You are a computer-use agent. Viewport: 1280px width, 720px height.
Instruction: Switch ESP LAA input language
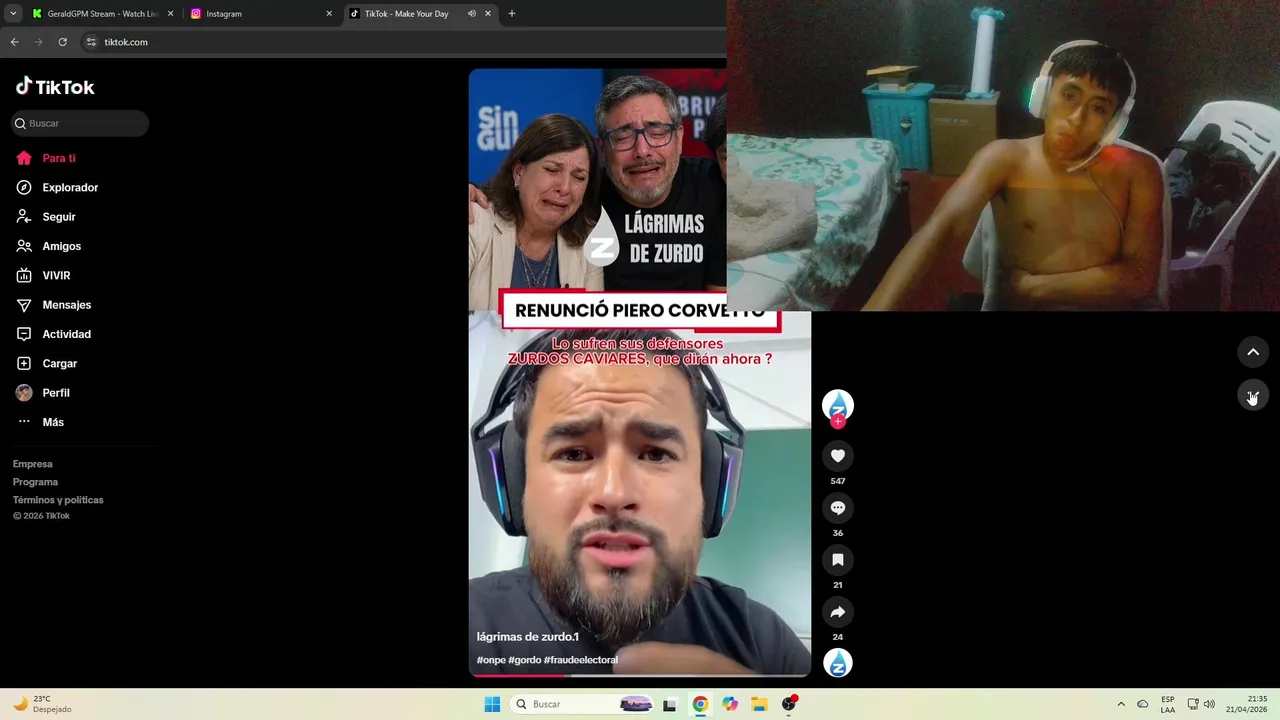[x=1168, y=704]
